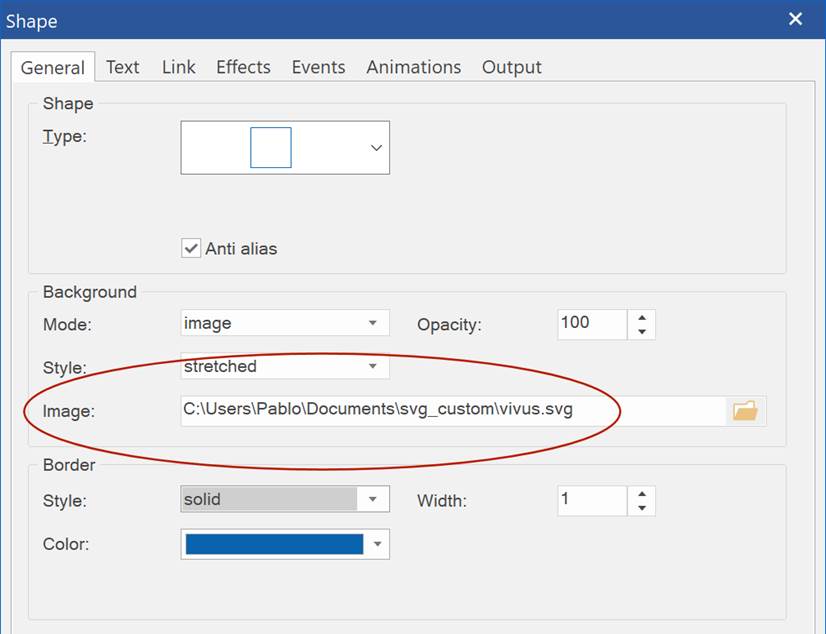Decrease Opacity with the down arrow
This screenshot has height=634, width=826.
(x=641, y=331)
